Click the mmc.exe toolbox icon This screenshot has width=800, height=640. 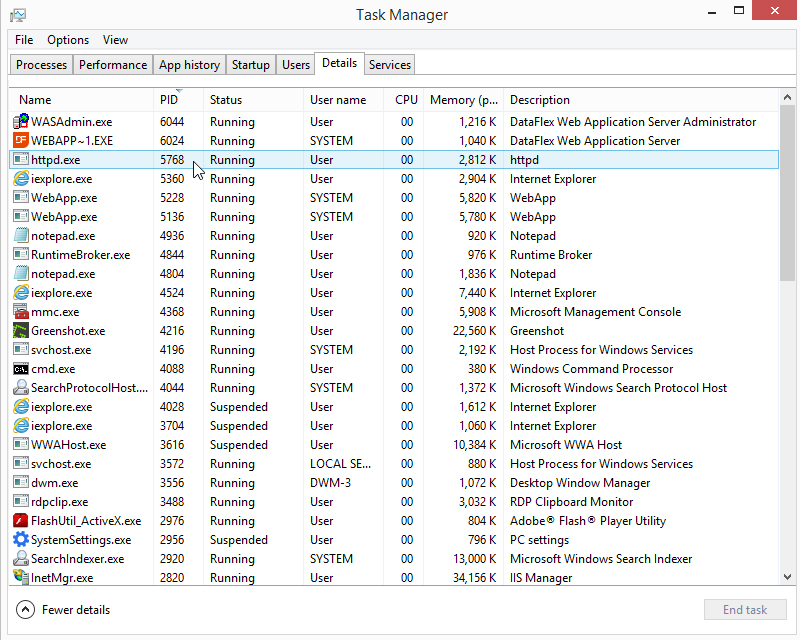click(x=20, y=311)
